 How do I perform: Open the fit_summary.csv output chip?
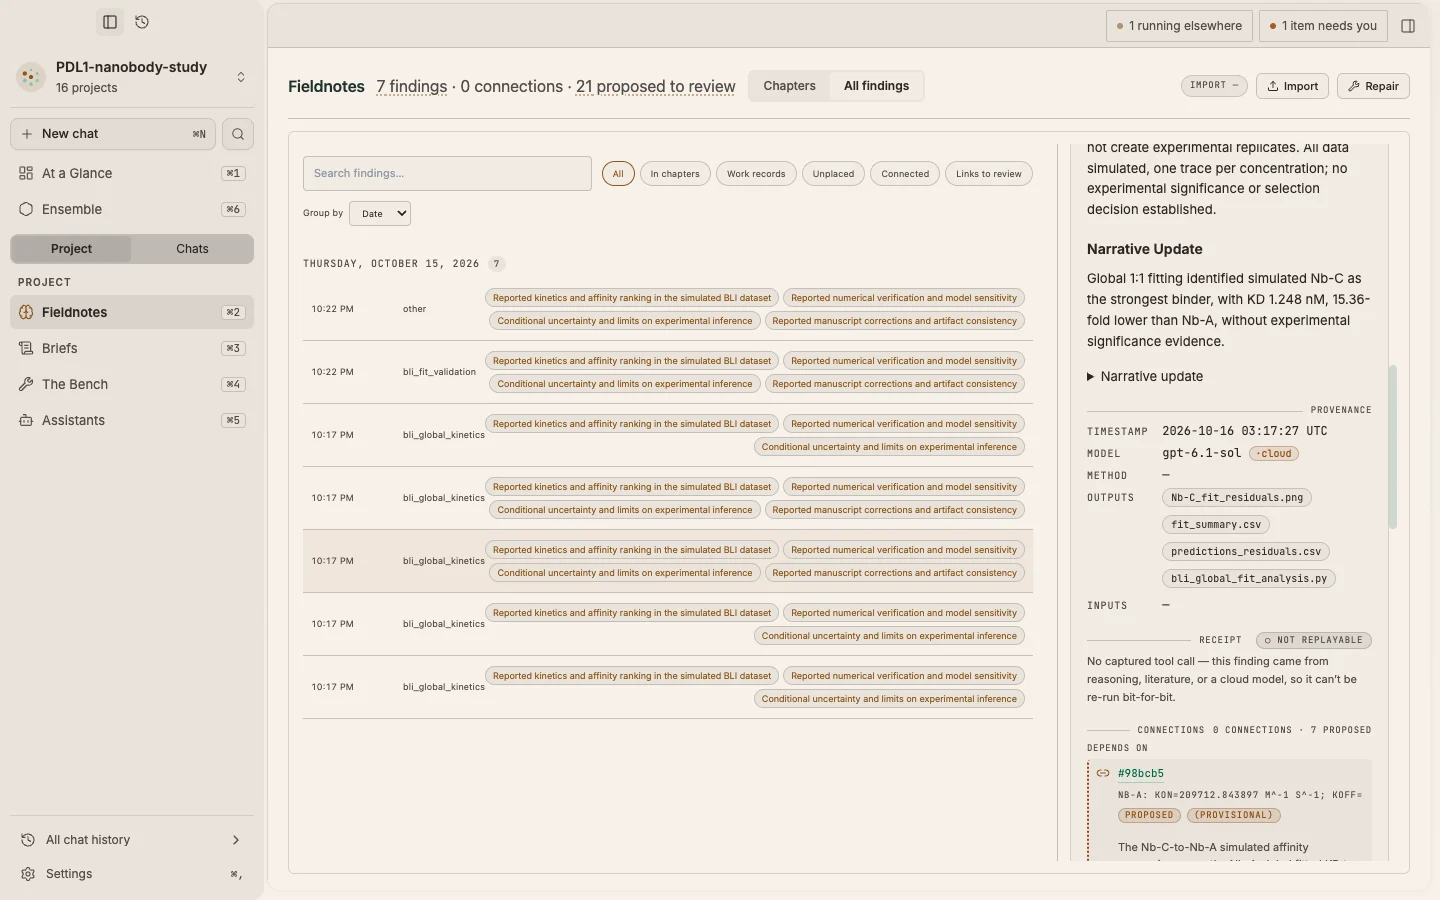1216,525
